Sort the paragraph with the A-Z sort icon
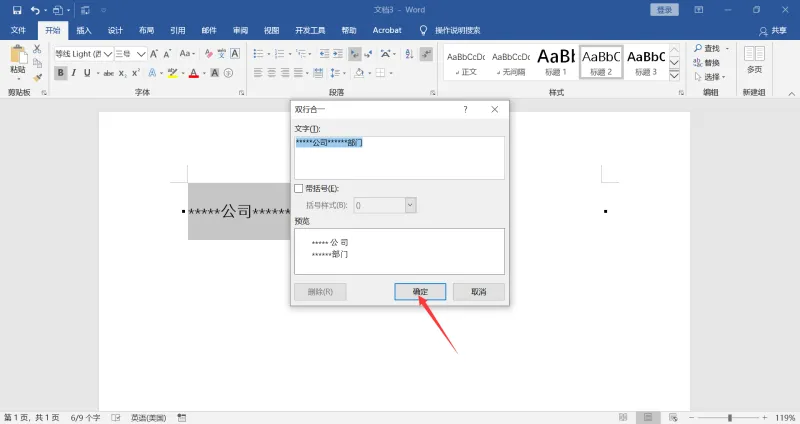The image size is (800, 424). (409, 54)
